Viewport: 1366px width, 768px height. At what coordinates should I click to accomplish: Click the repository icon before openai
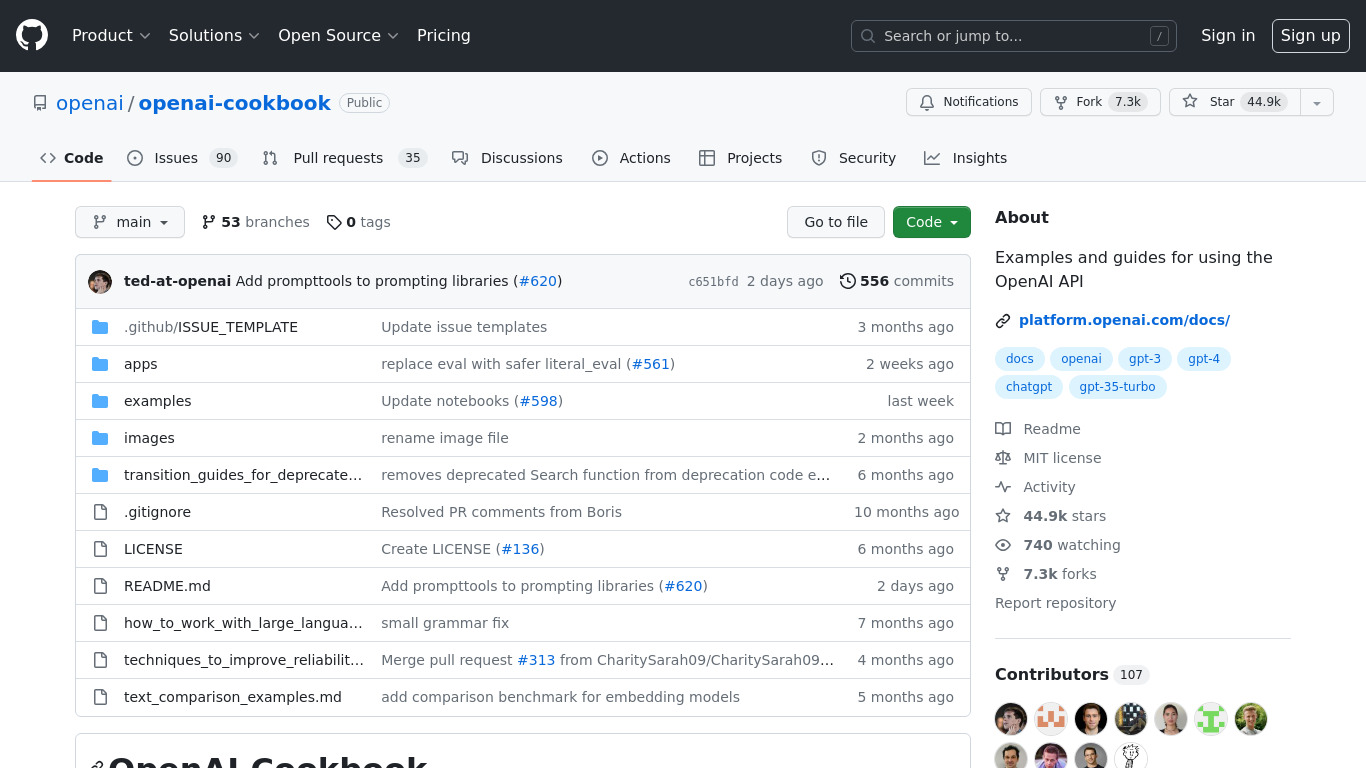[x=40, y=103]
